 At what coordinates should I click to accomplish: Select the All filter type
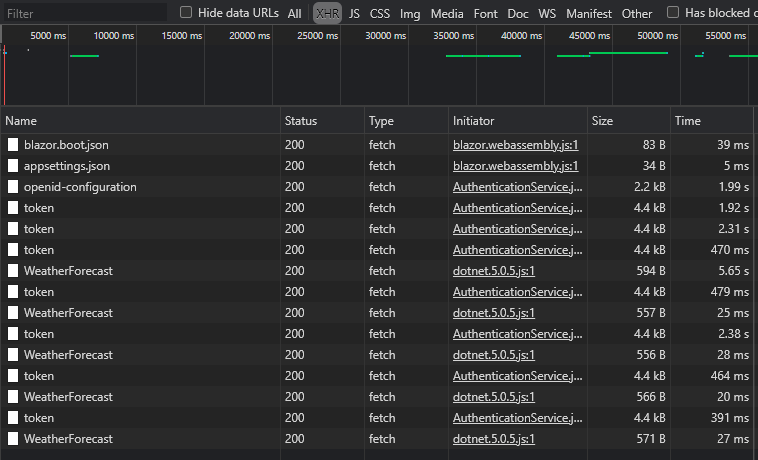click(294, 14)
